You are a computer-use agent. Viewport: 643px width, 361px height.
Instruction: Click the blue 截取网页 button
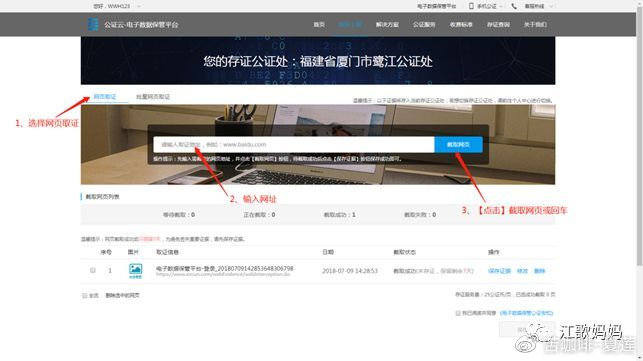point(458,144)
